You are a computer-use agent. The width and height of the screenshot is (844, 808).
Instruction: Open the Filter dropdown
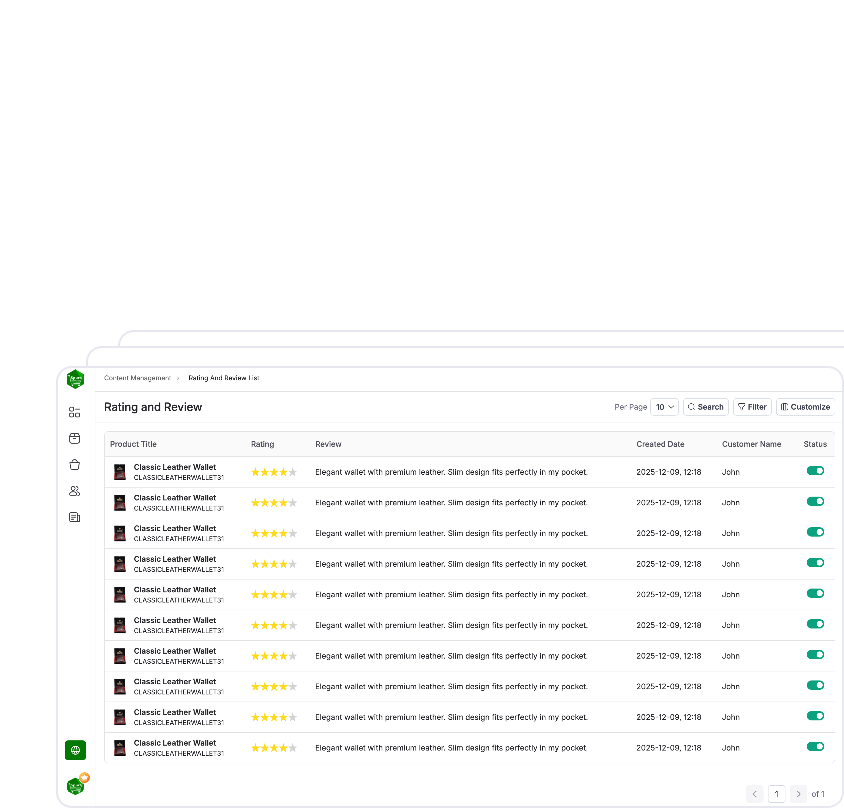click(752, 407)
